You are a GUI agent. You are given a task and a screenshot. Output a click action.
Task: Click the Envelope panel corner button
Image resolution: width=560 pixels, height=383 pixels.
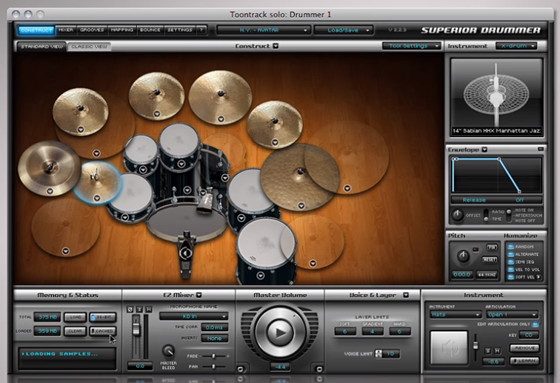pos(540,149)
